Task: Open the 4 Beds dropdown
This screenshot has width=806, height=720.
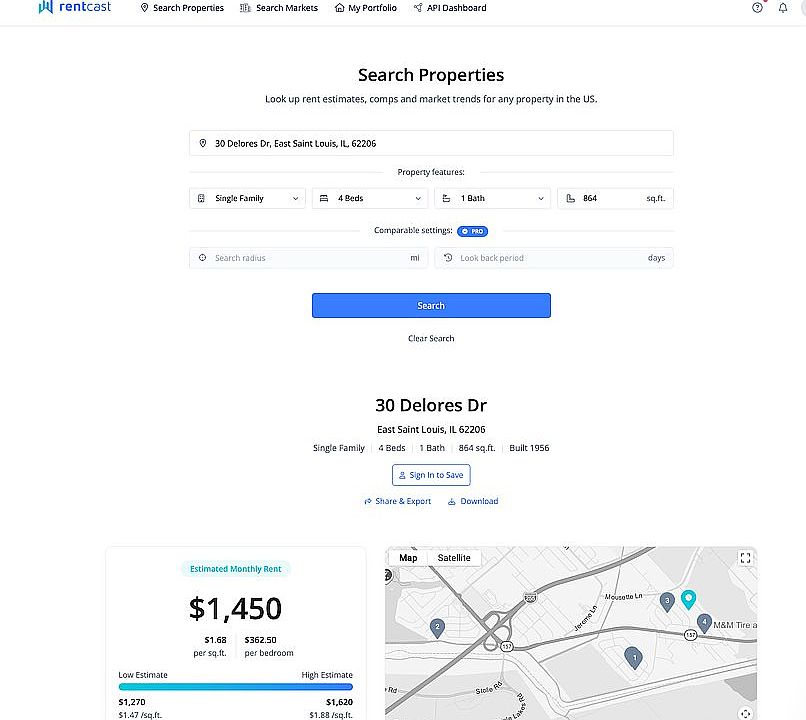Action: coord(370,198)
